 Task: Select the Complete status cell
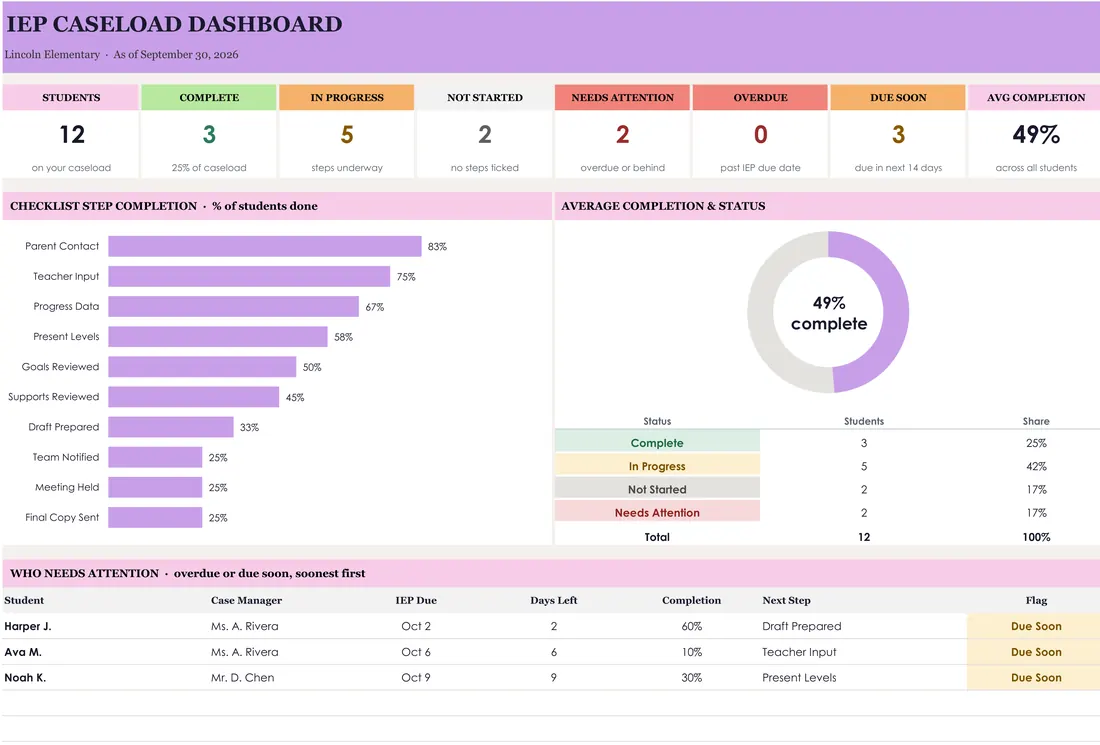point(657,443)
